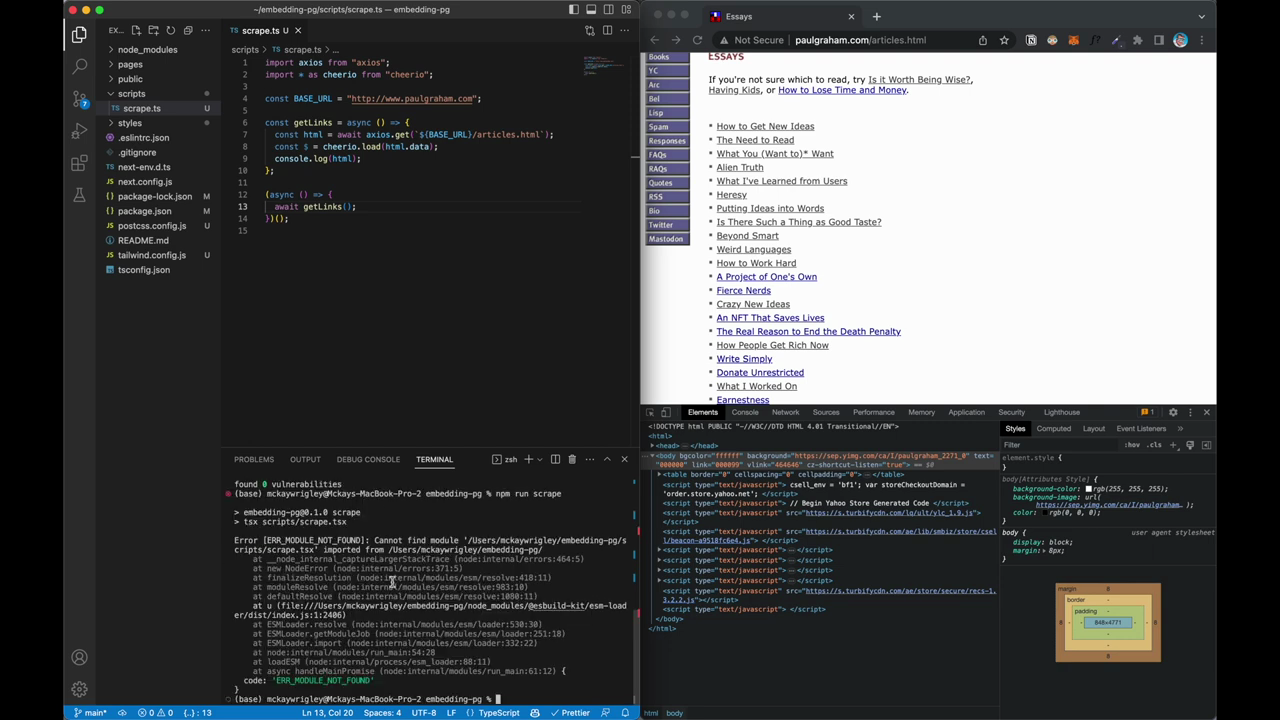Viewport: 1280px width, 720px height.
Task: Open Manage gear in VS Code
Action: (79, 689)
